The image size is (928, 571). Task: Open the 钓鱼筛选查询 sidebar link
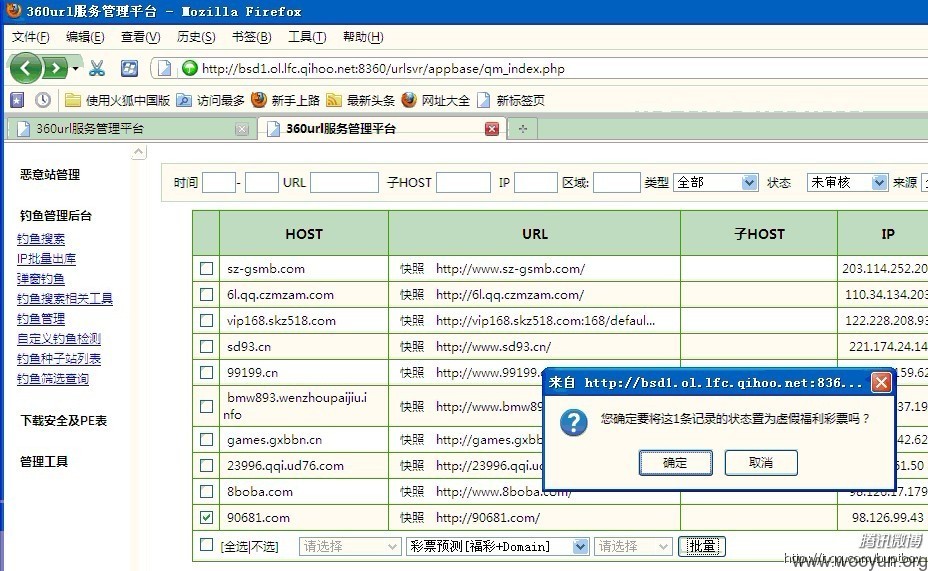[x=53, y=378]
